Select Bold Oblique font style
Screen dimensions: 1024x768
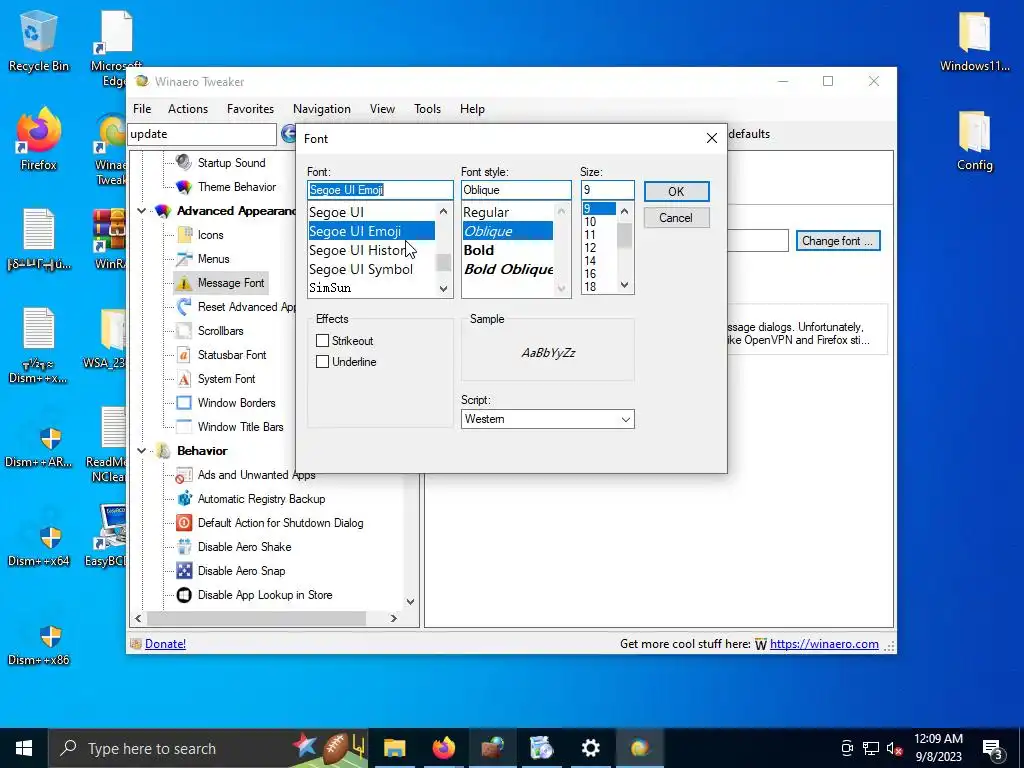pos(508,269)
